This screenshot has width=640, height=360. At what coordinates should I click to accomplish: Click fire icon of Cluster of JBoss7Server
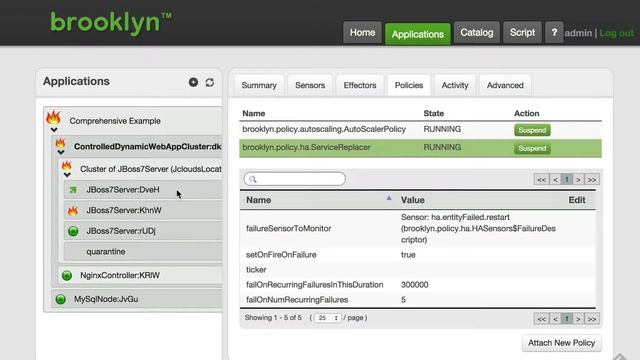(x=67, y=166)
